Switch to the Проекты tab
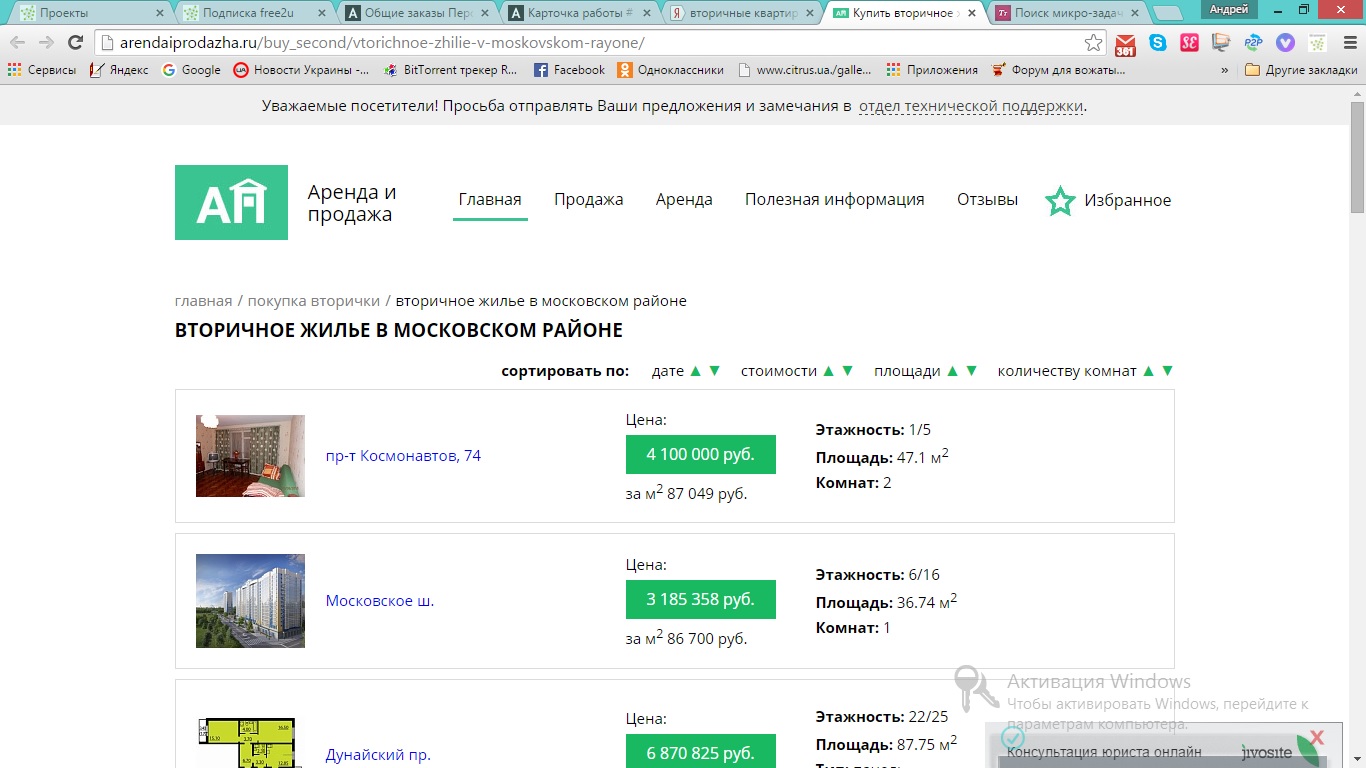The height and width of the screenshot is (768, 1366). click(x=91, y=13)
